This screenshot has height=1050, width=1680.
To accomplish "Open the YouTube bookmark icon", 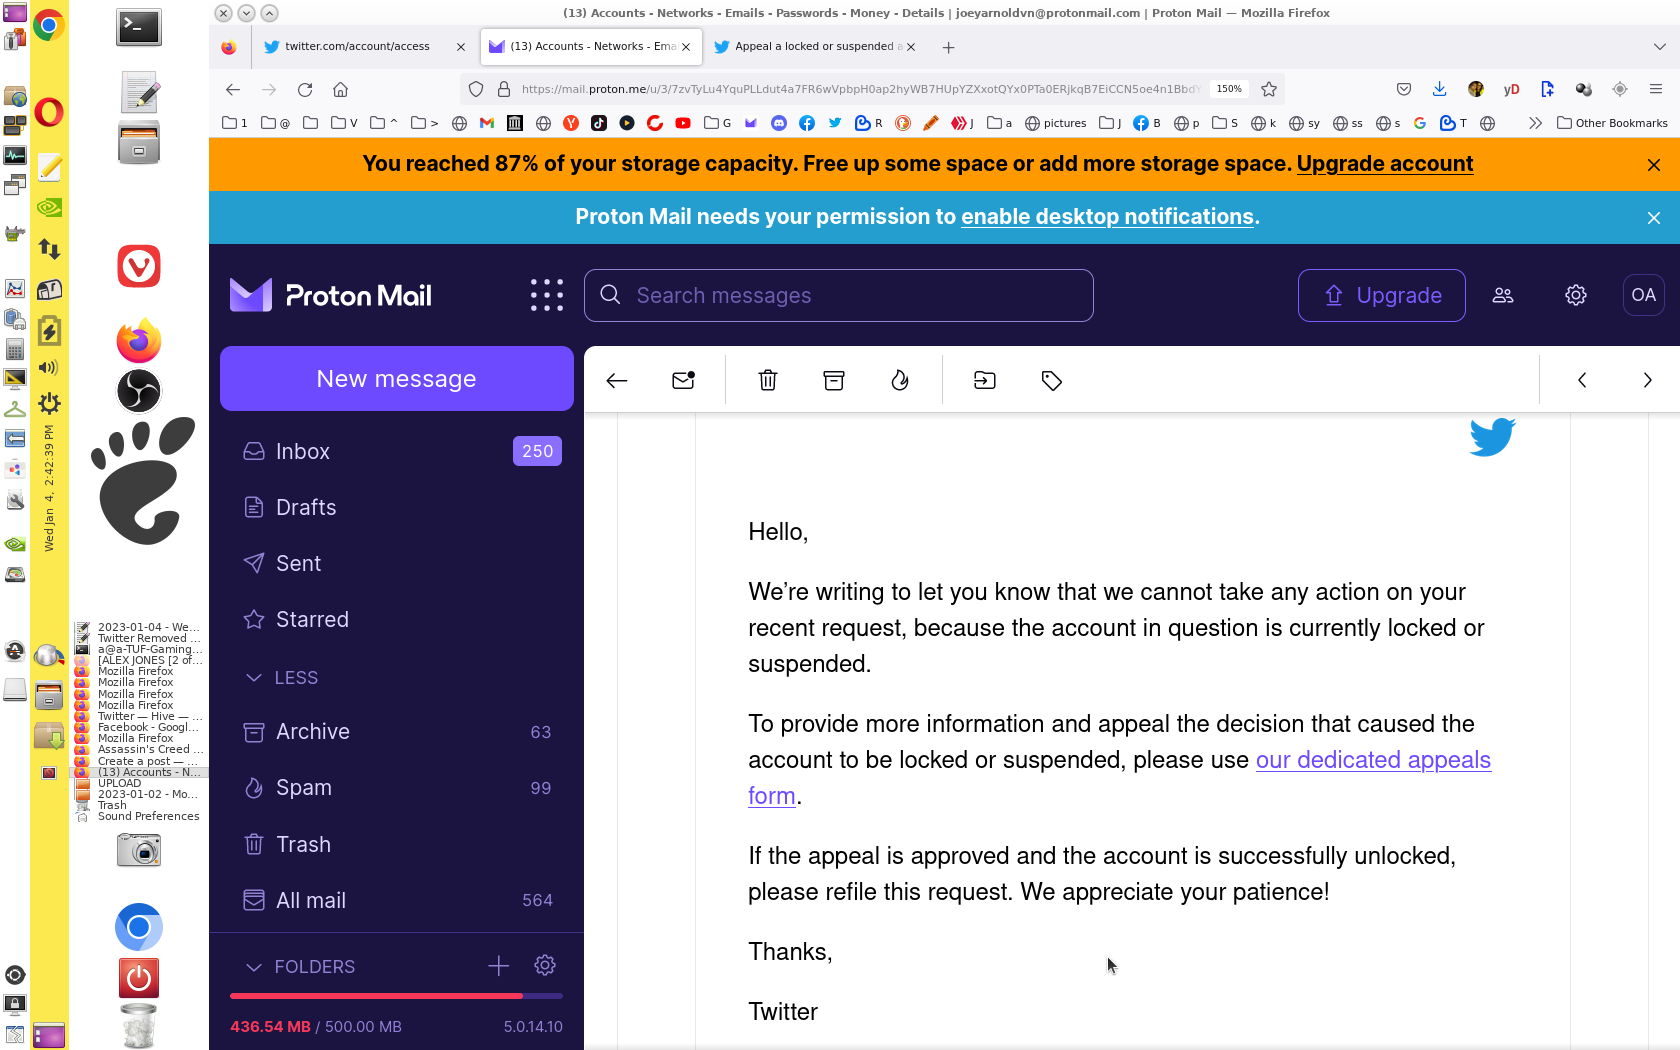I will pyautogui.click(x=683, y=123).
